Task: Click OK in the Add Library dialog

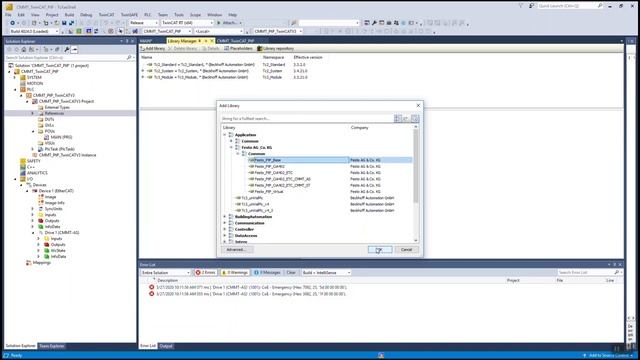Action: 380,249
